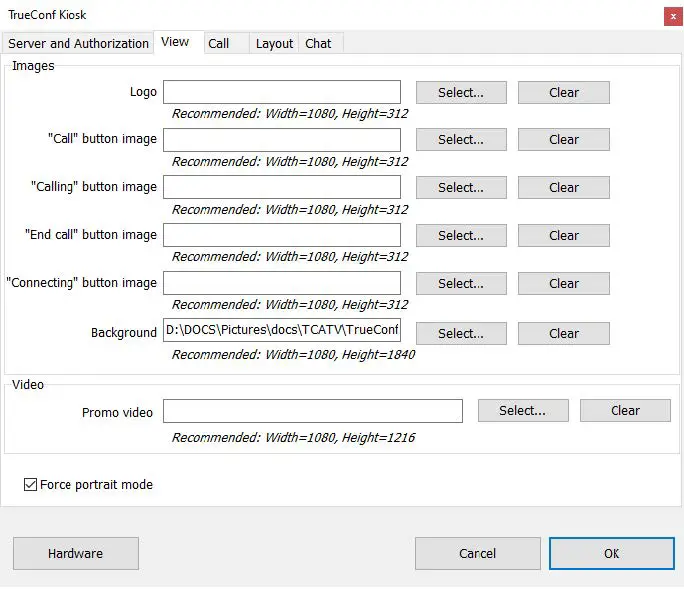Screen dimensions: 684x589
Task: Switch to Server and Authorization tab
Action: [78, 43]
